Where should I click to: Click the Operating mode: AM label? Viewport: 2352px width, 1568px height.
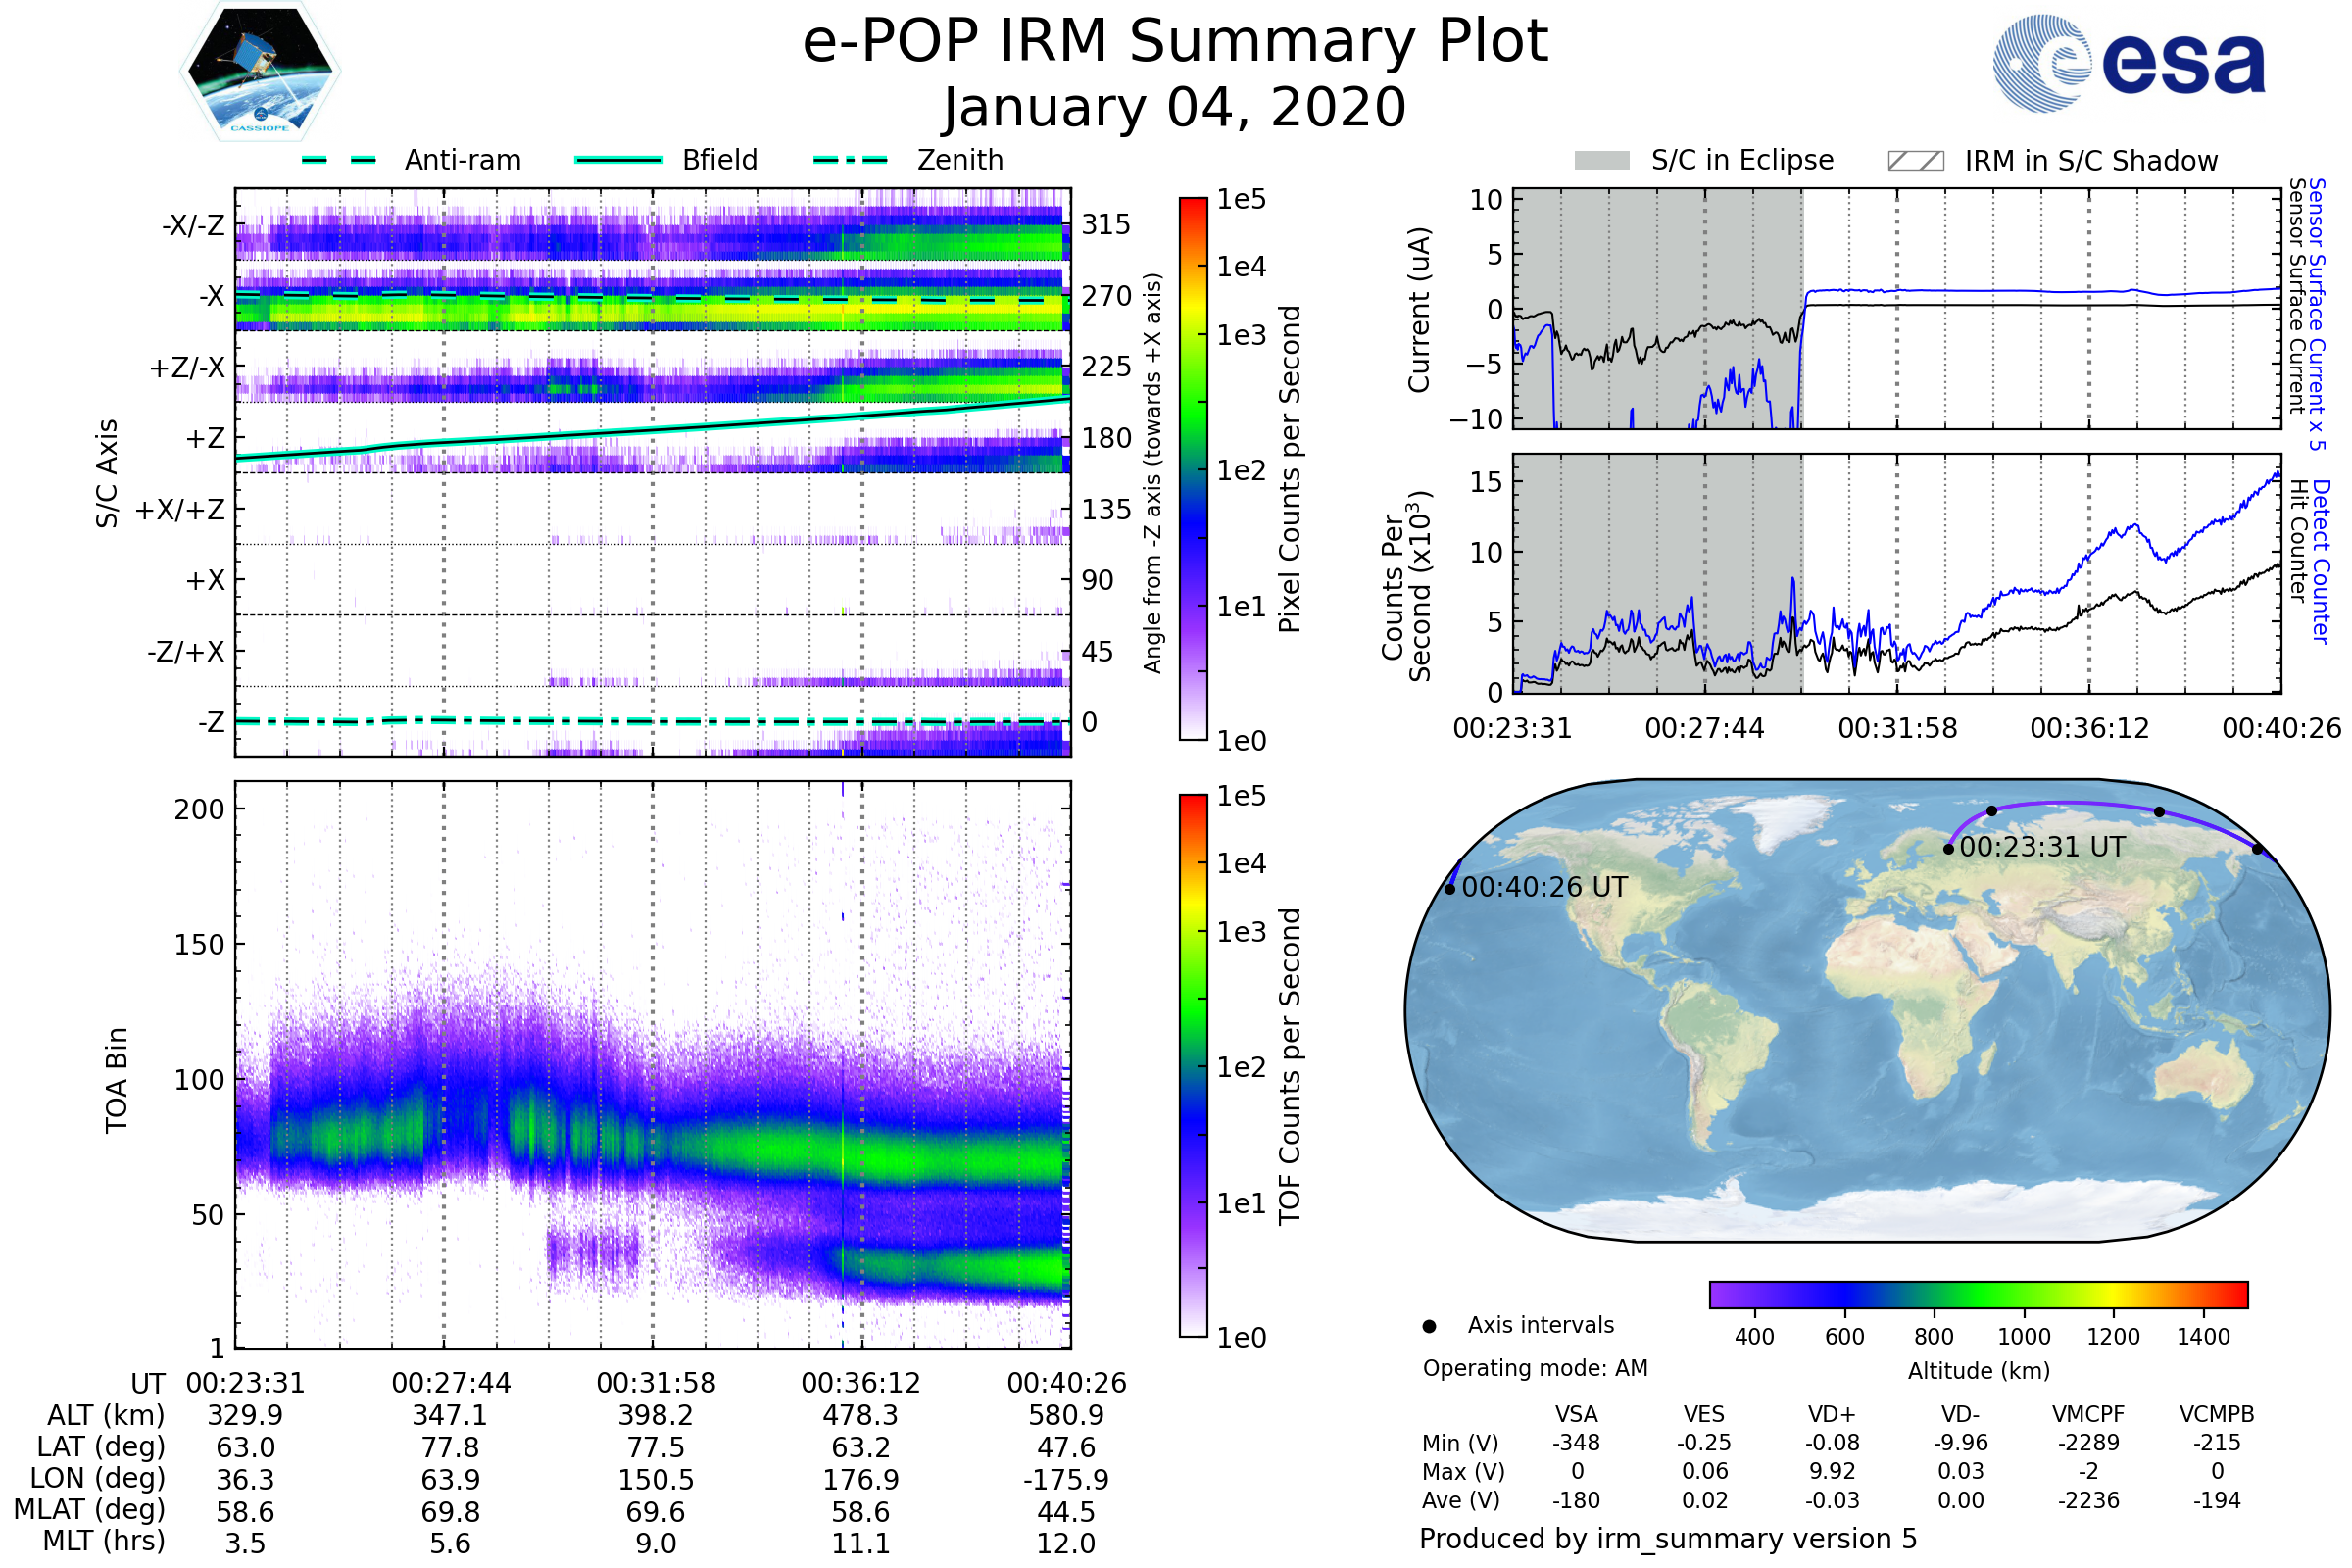coord(1535,1368)
